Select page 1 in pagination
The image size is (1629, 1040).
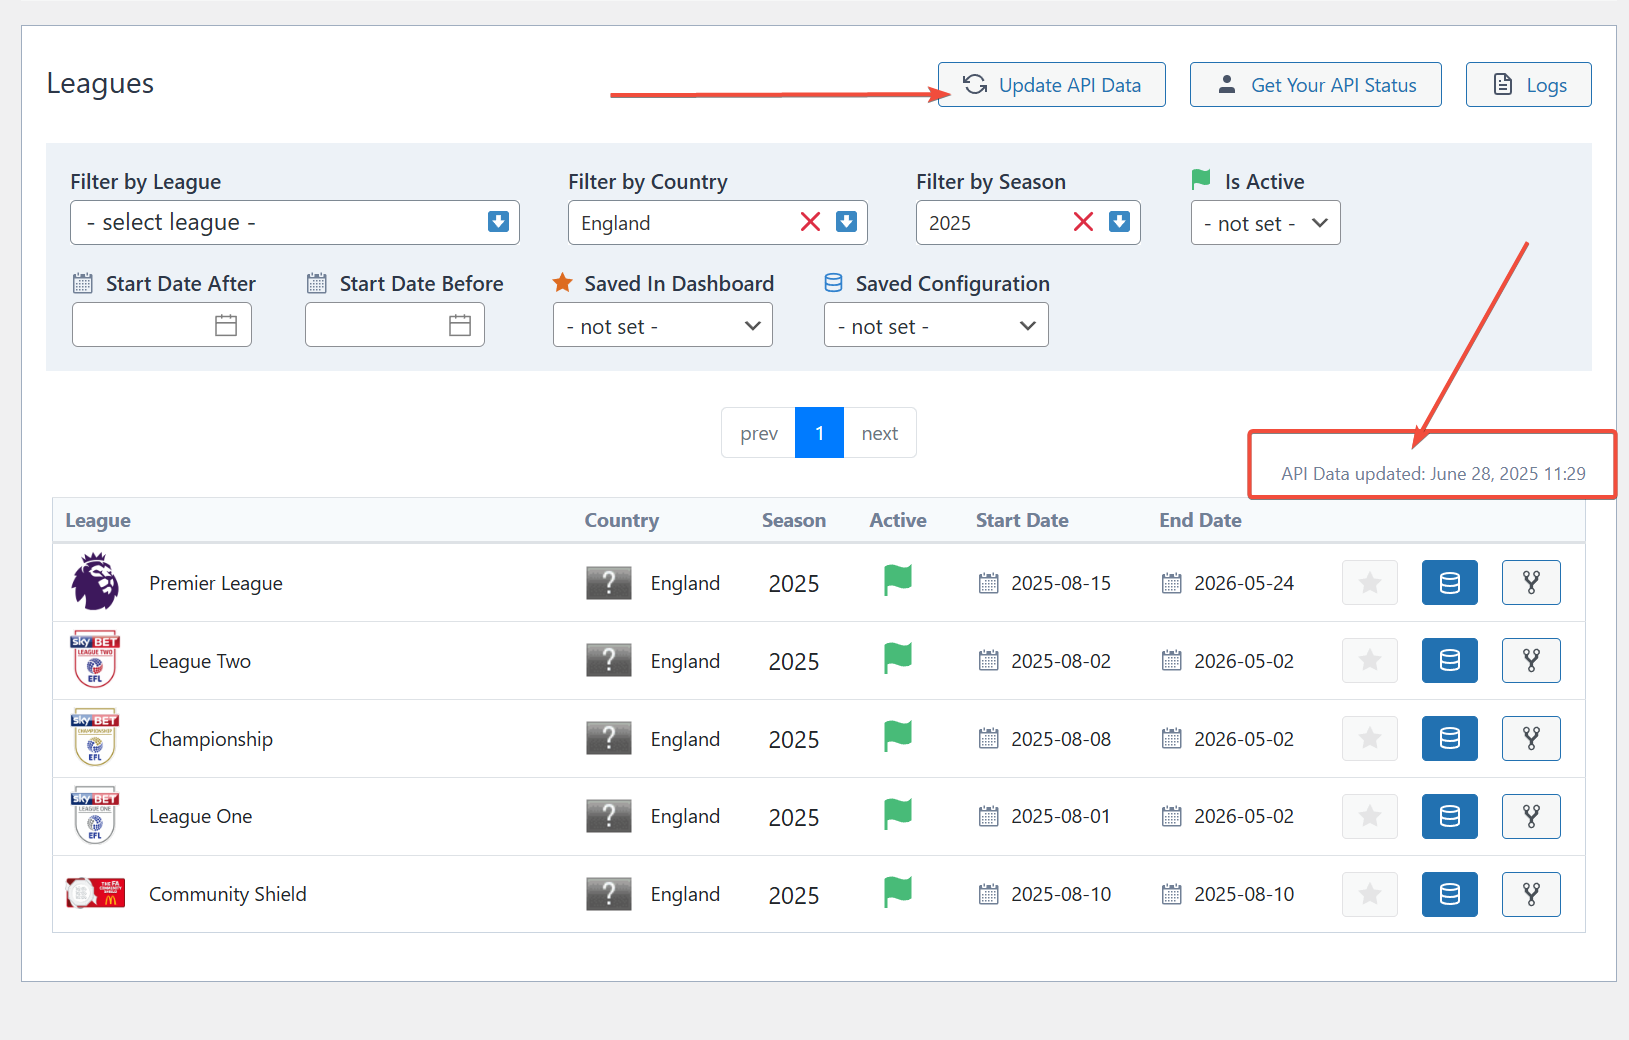(819, 433)
